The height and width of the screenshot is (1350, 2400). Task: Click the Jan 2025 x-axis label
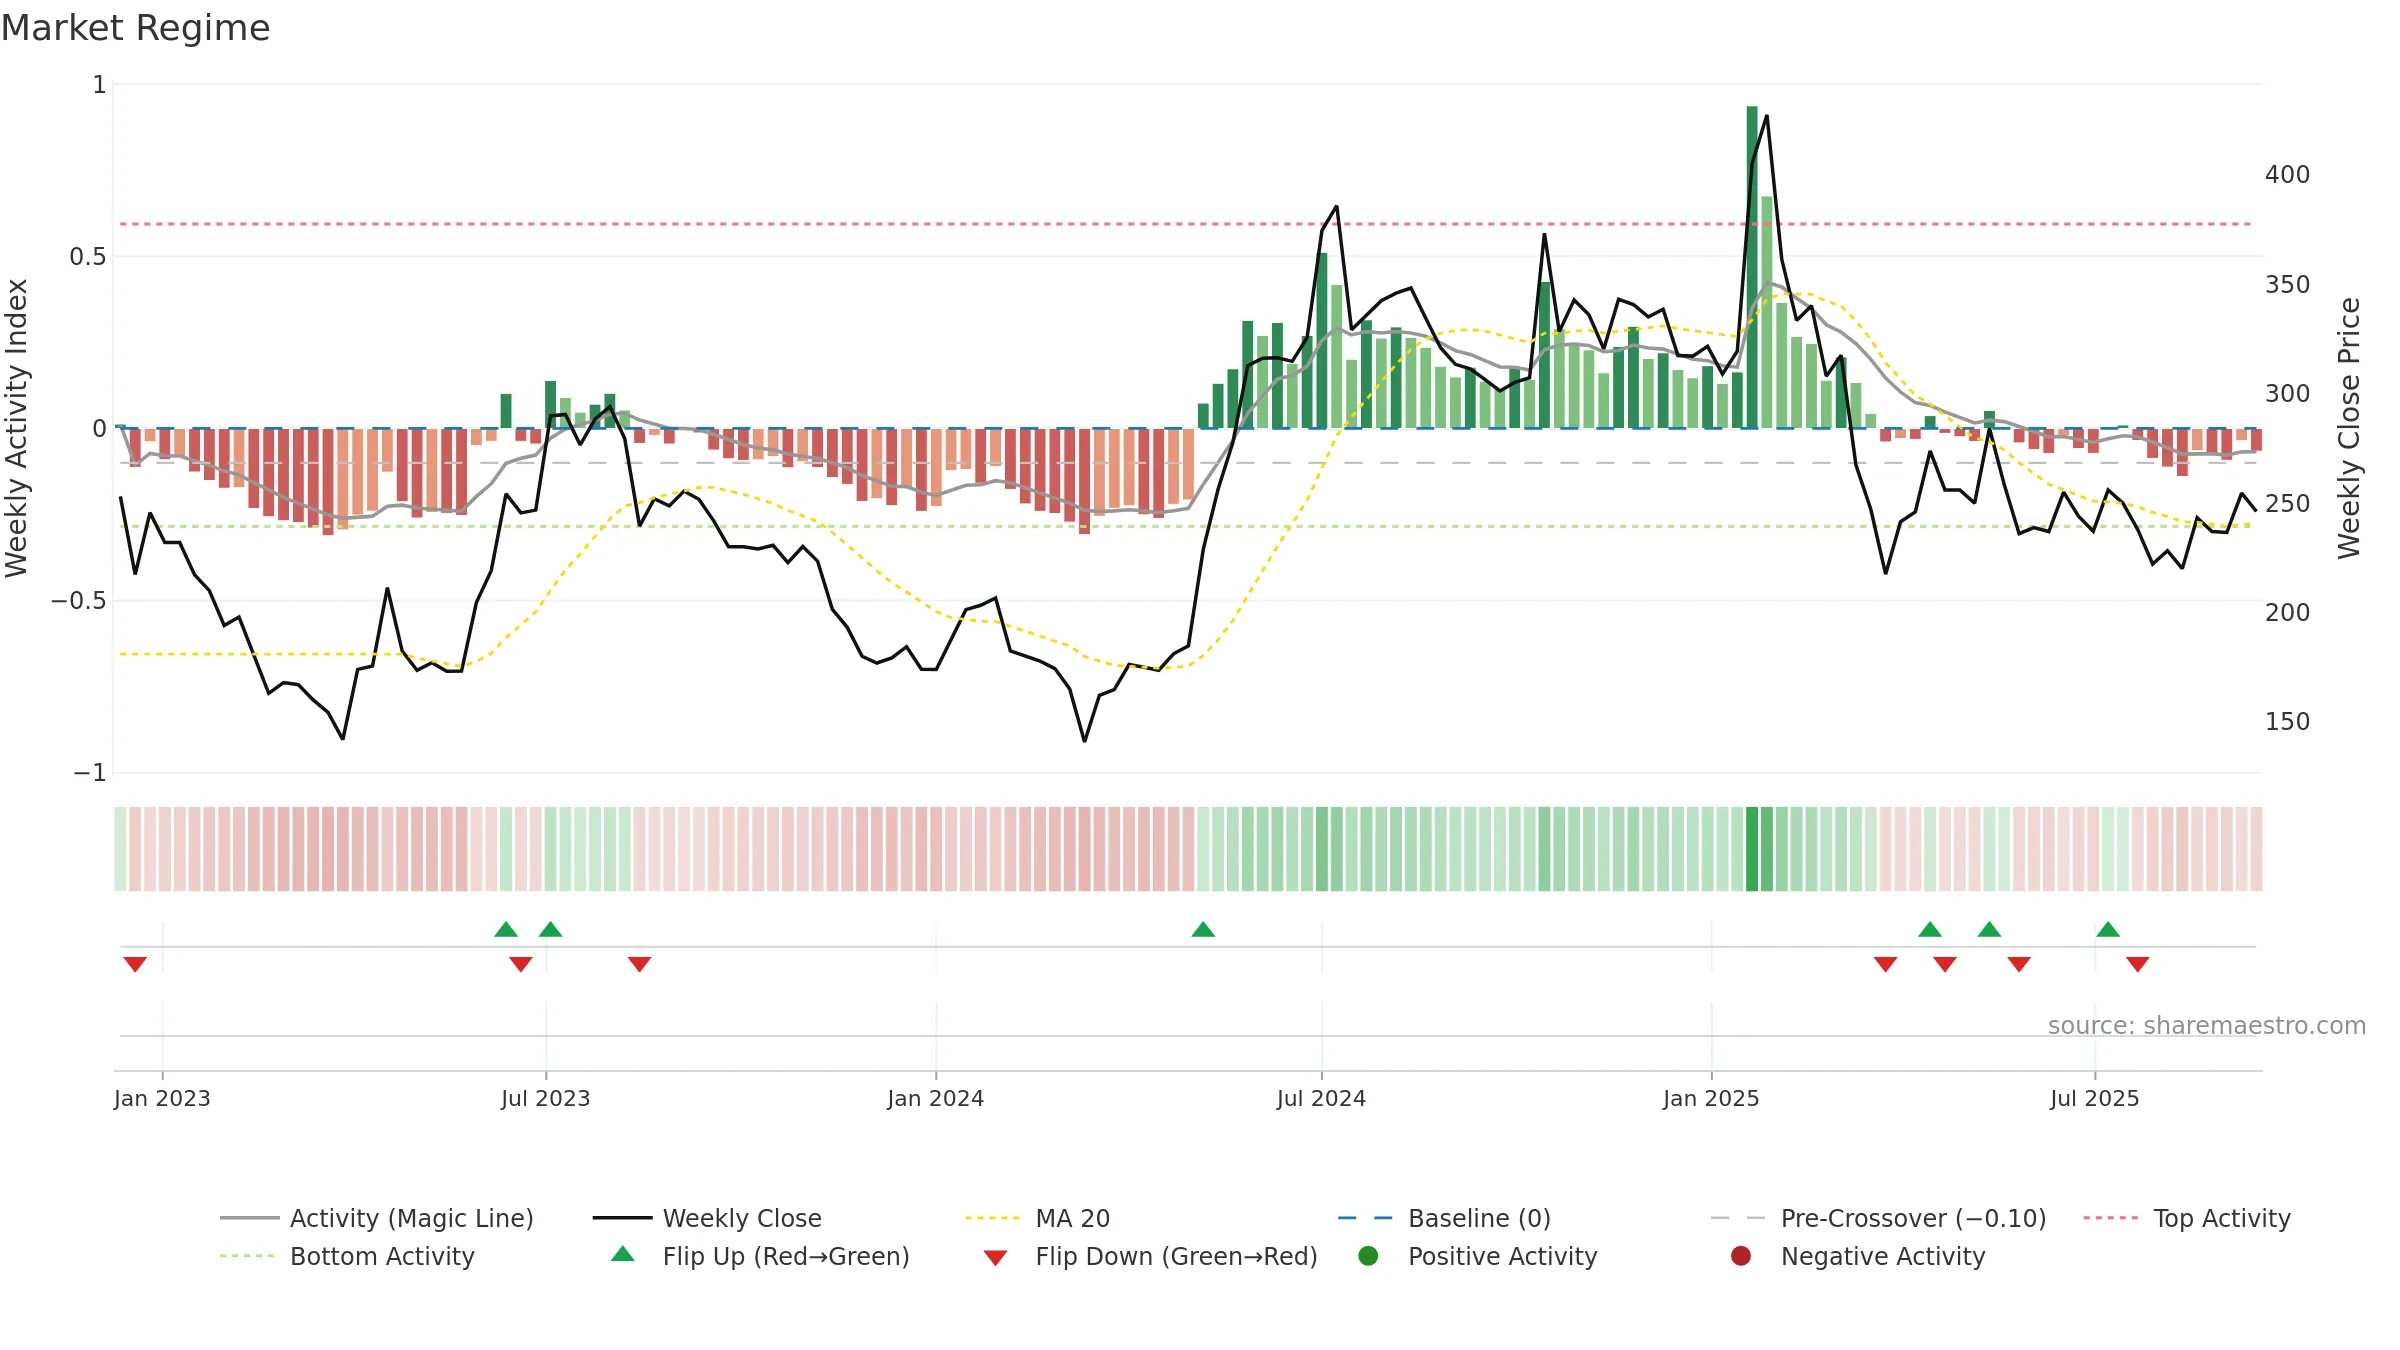coord(1711,1099)
